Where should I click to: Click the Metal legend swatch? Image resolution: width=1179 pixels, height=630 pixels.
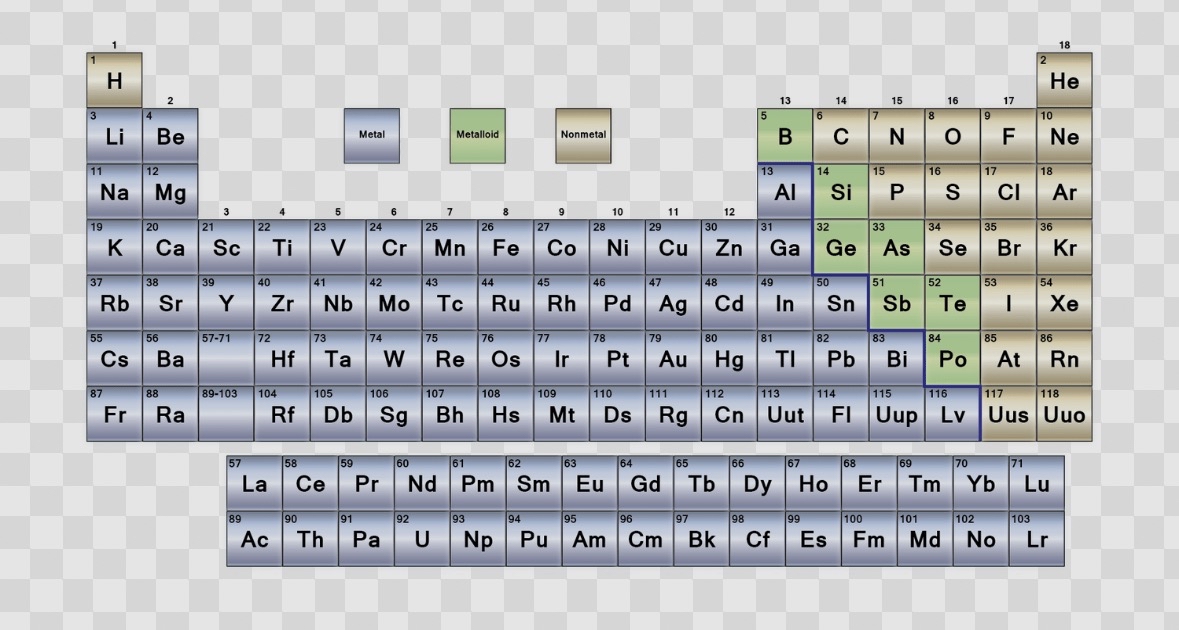[371, 135]
